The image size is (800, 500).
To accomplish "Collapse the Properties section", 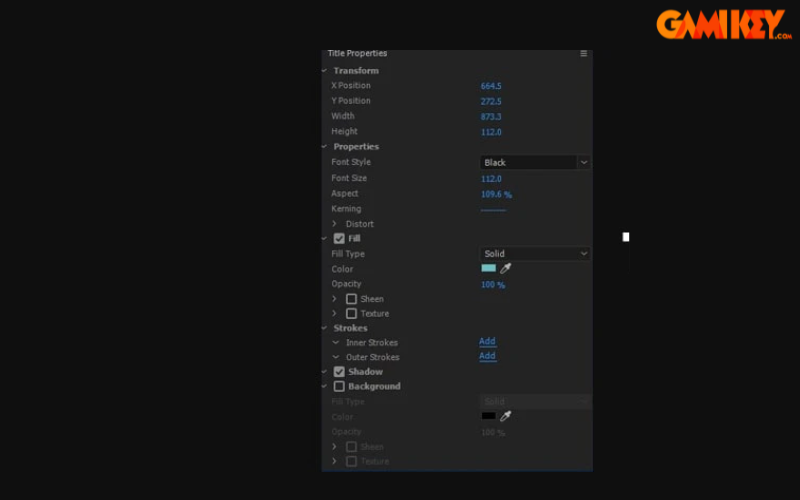I will 324,146.
